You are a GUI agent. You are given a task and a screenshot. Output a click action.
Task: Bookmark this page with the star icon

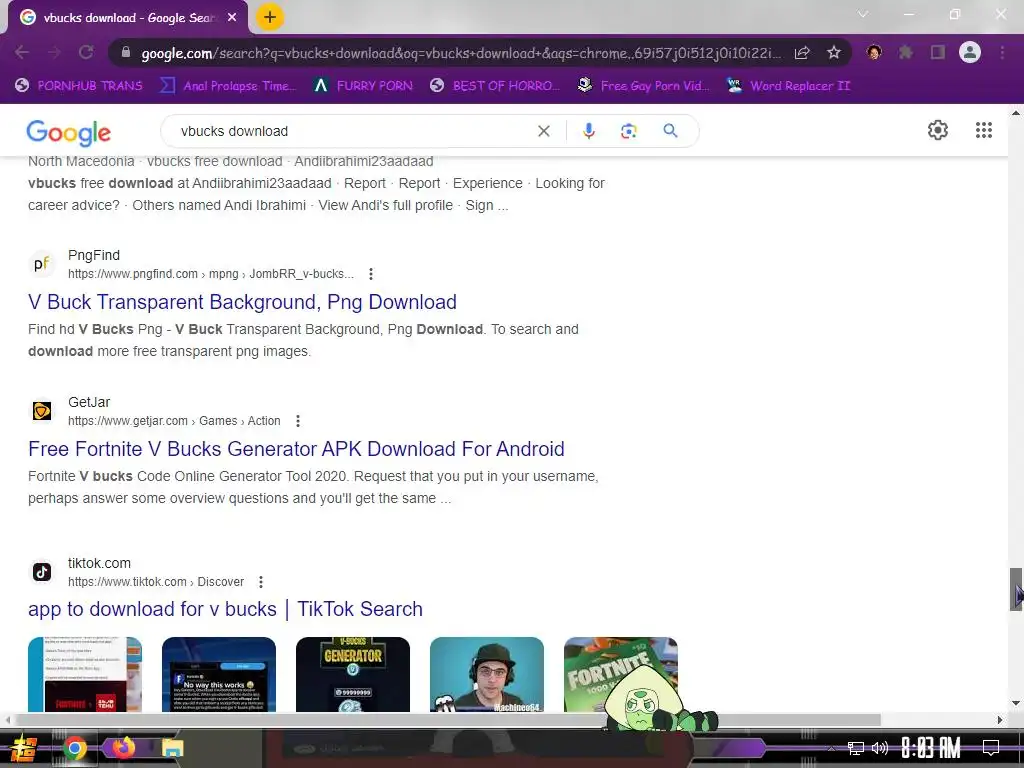[833, 52]
